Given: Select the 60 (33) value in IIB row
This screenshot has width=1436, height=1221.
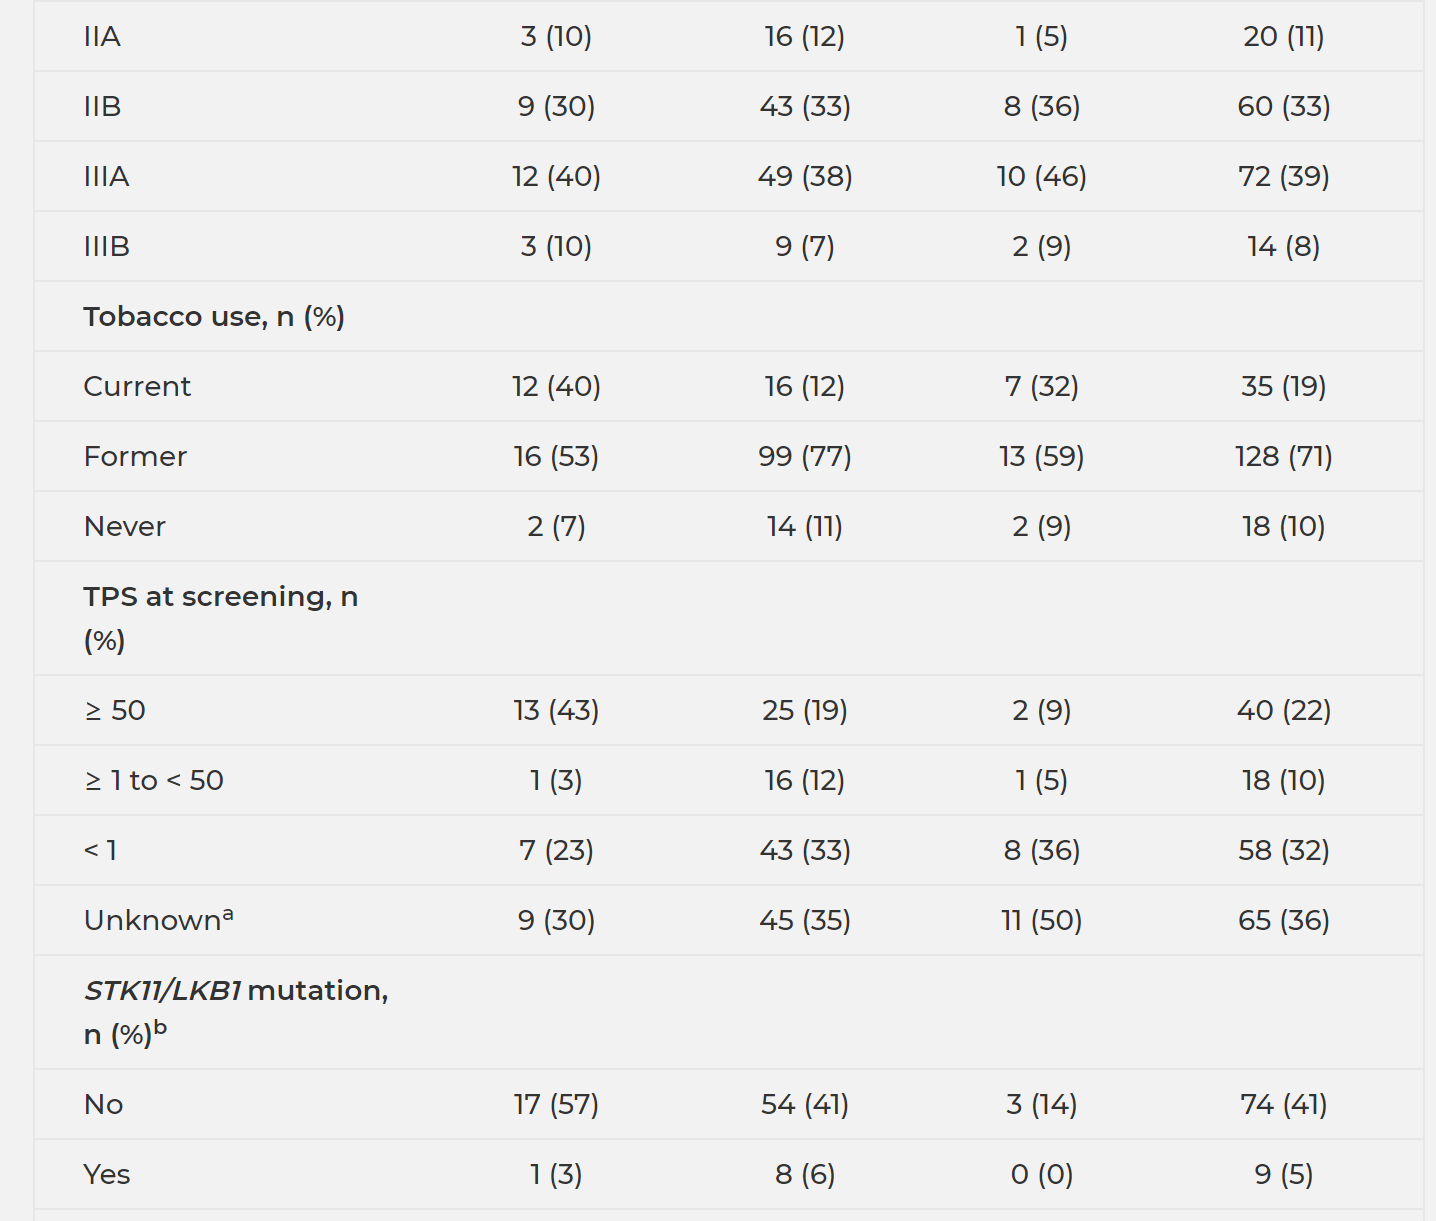Looking at the screenshot, I should (1283, 107).
